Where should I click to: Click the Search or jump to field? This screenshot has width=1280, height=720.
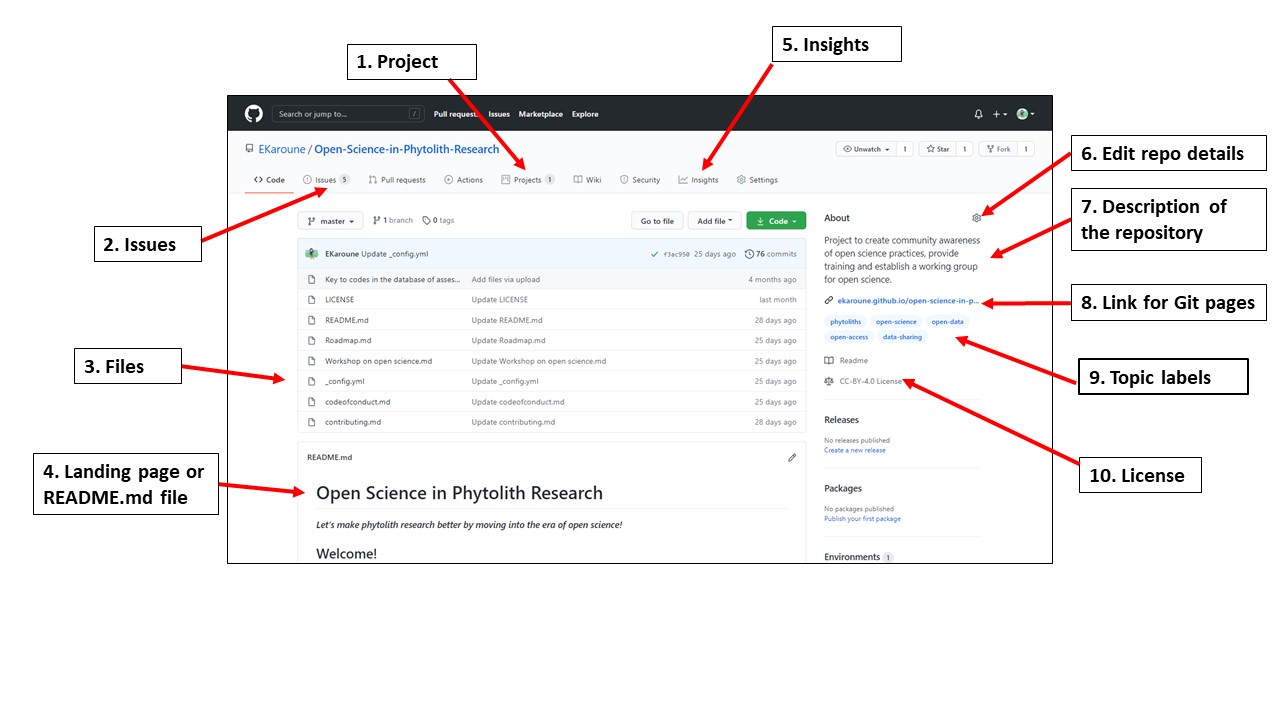tap(345, 114)
